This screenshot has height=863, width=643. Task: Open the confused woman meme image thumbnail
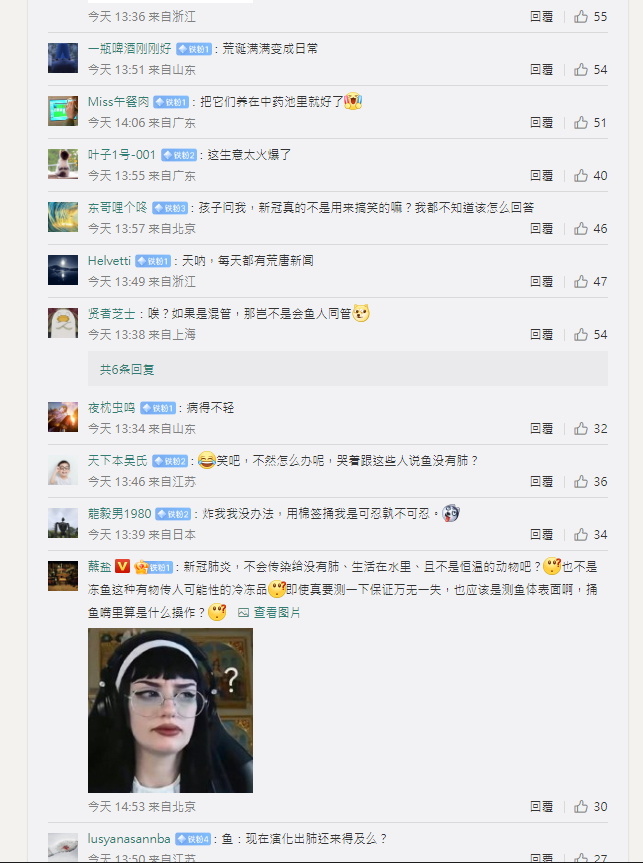pos(170,710)
